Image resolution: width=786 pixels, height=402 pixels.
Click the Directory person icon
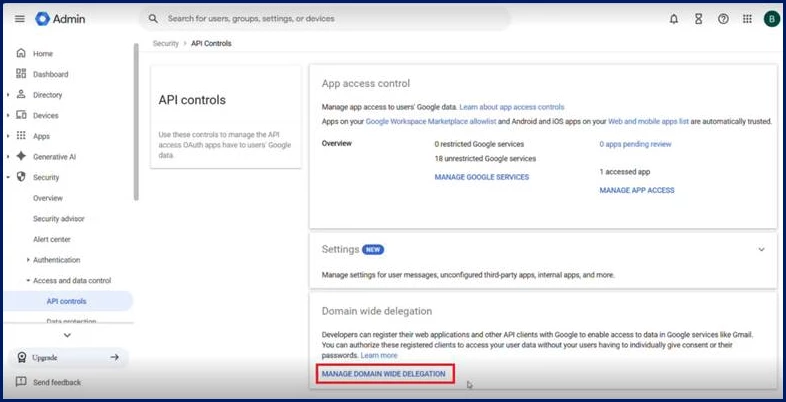pos(21,94)
